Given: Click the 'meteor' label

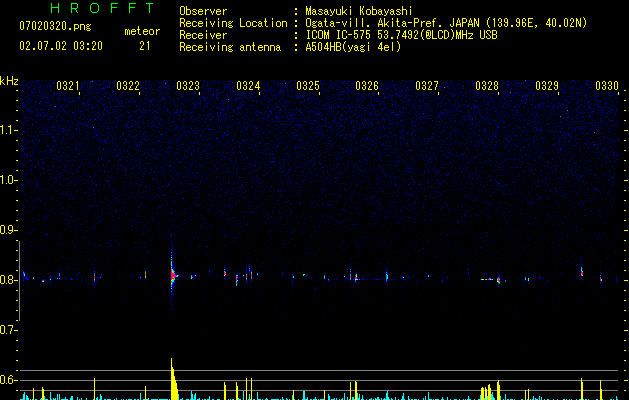Looking at the screenshot, I should pyautogui.click(x=142, y=31).
